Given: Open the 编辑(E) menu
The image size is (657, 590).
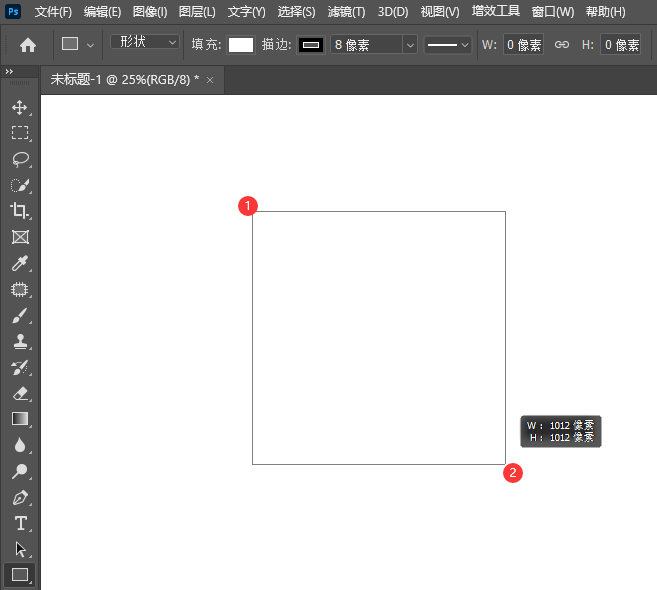Looking at the screenshot, I should [x=102, y=12].
